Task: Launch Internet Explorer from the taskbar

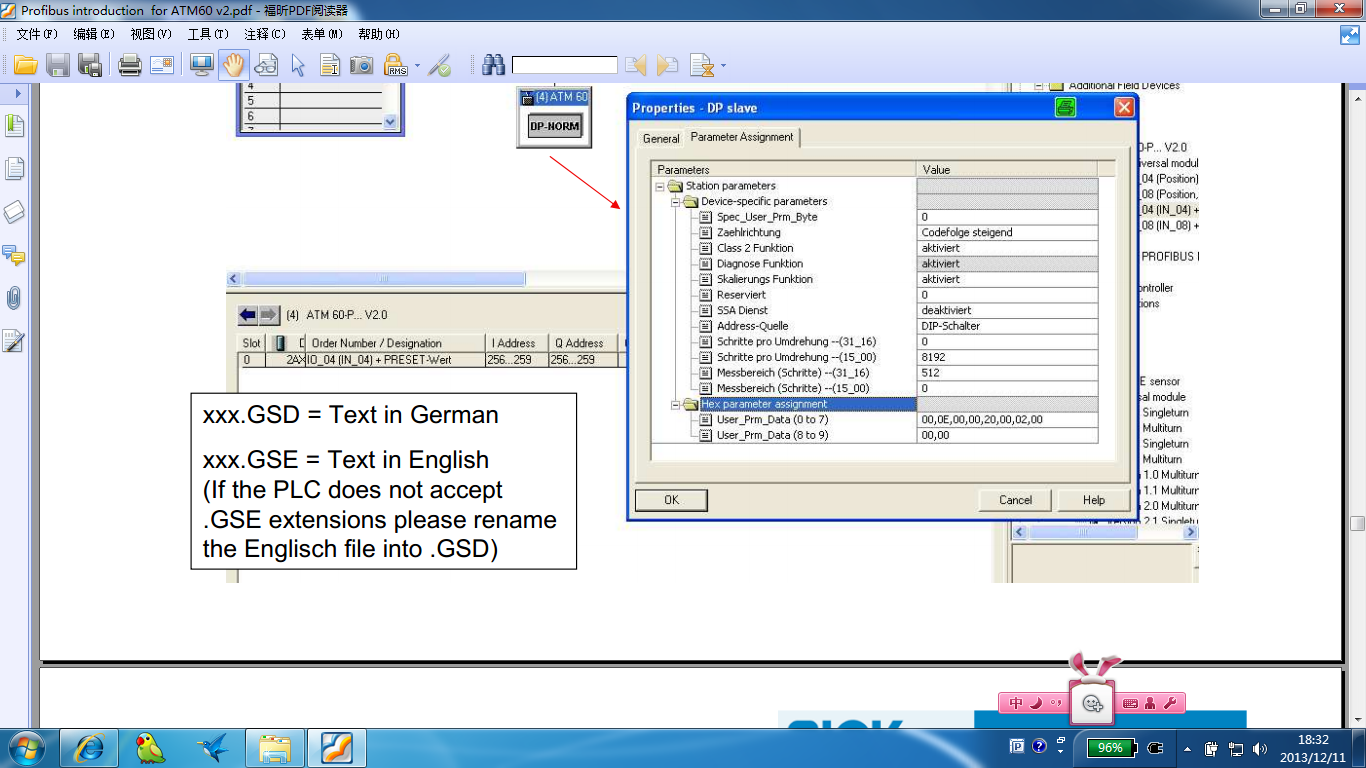Action: tap(89, 748)
